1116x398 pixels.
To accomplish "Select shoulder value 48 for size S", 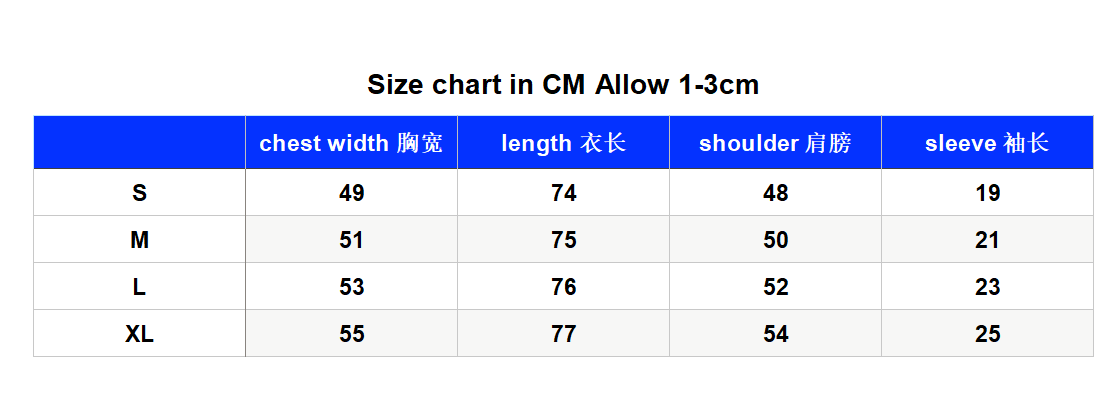I will [776, 193].
